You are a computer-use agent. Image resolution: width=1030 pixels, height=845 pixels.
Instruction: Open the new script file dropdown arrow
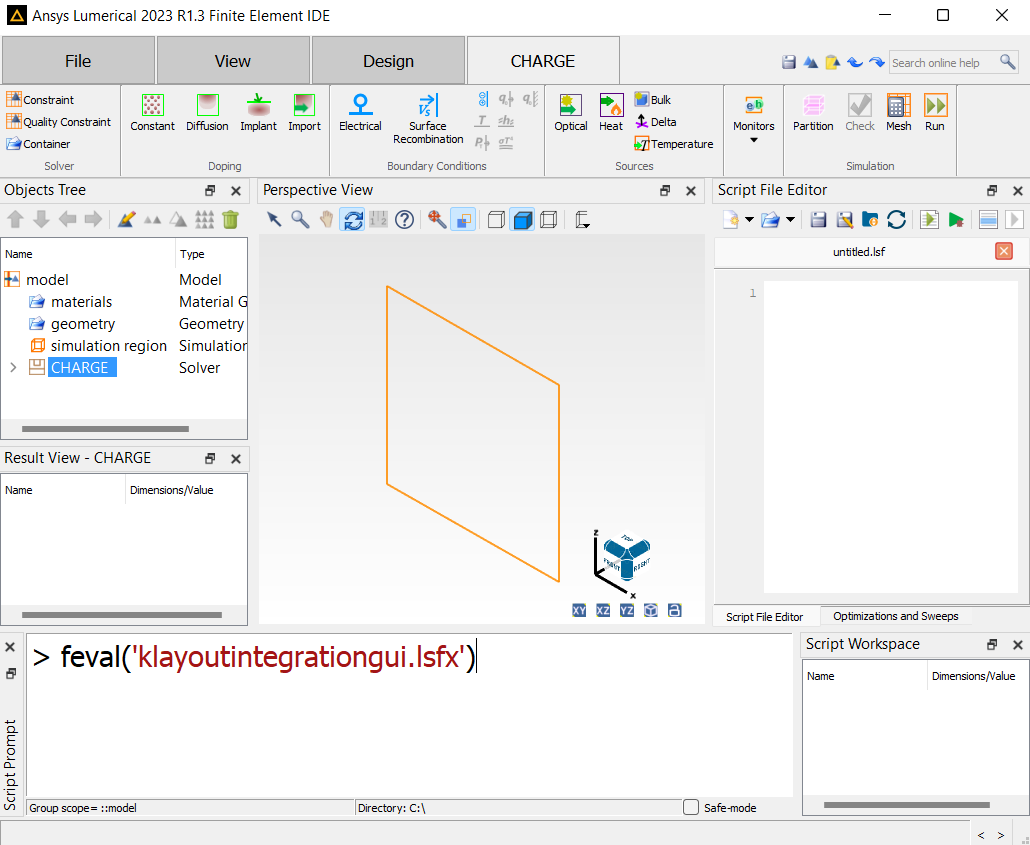click(748, 219)
